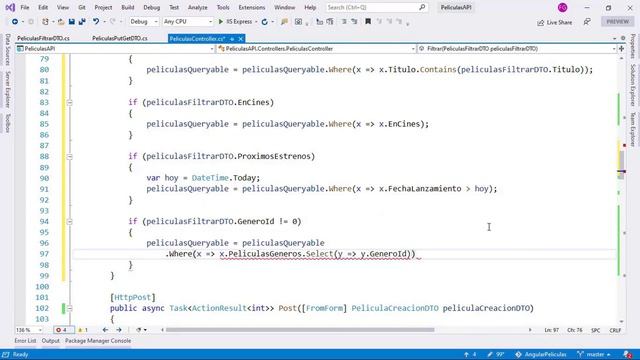Open the Analyze menu
This screenshot has width=640, height=360.
click(x=198, y=7)
